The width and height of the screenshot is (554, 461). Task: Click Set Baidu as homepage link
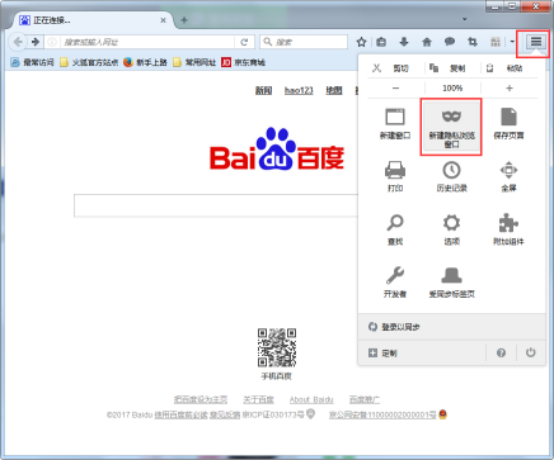200,400
